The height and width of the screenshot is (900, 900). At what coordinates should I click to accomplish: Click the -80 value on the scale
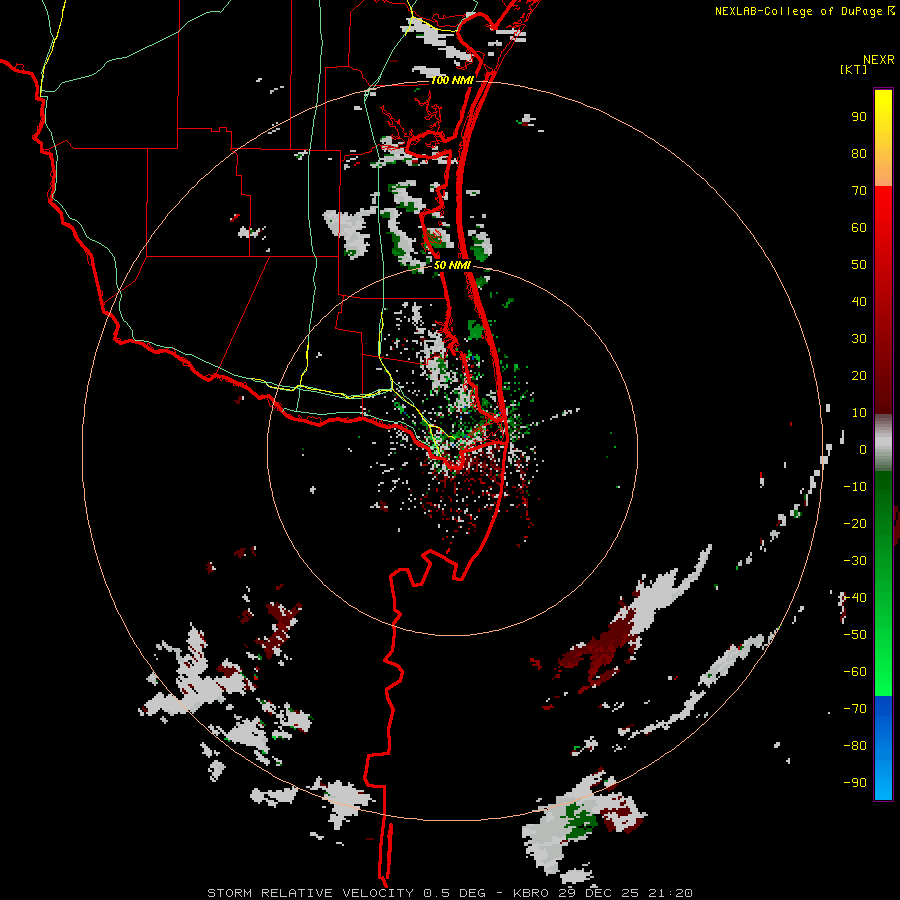click(x=855, y=746)
